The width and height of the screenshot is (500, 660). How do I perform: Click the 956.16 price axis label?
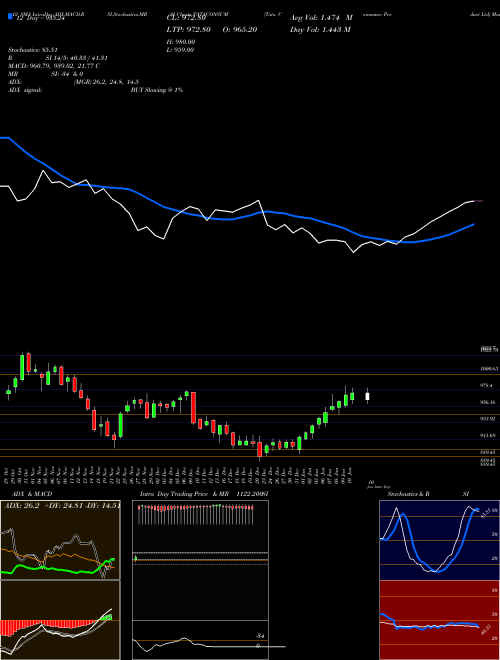(488, 402)
